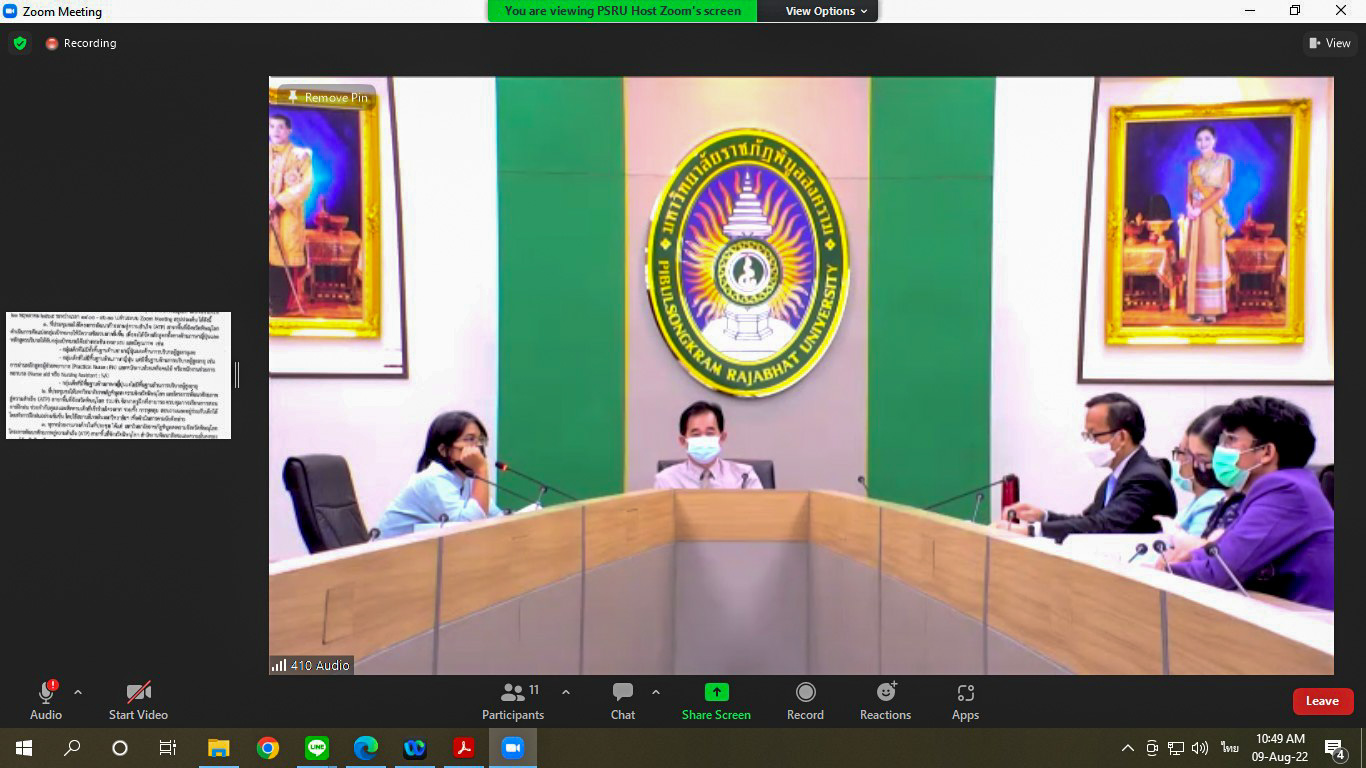Open the Reactions menu
Image resolution: width=1366 pixels, height=768 pixels.
click(885, 700)
